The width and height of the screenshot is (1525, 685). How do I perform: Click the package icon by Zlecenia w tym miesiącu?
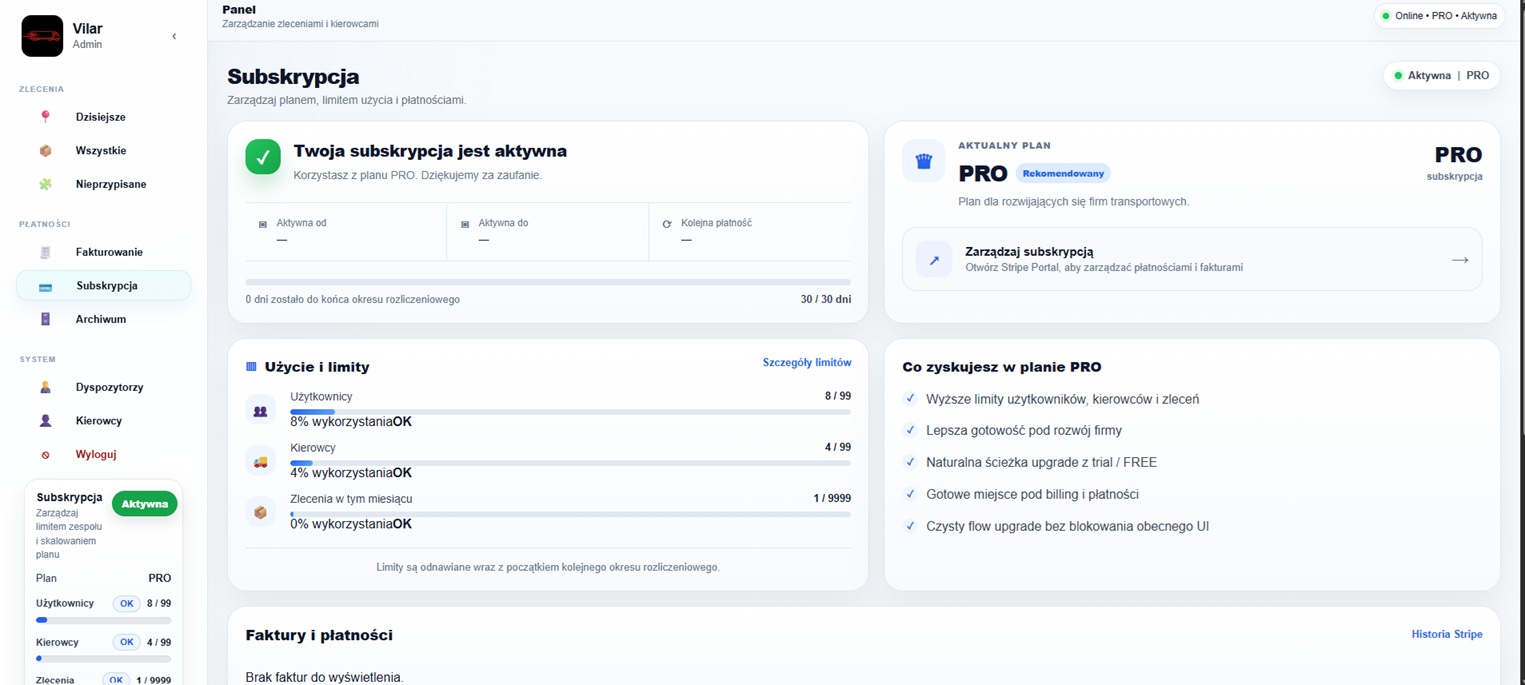pyautogui.click(x=260, y=512)
